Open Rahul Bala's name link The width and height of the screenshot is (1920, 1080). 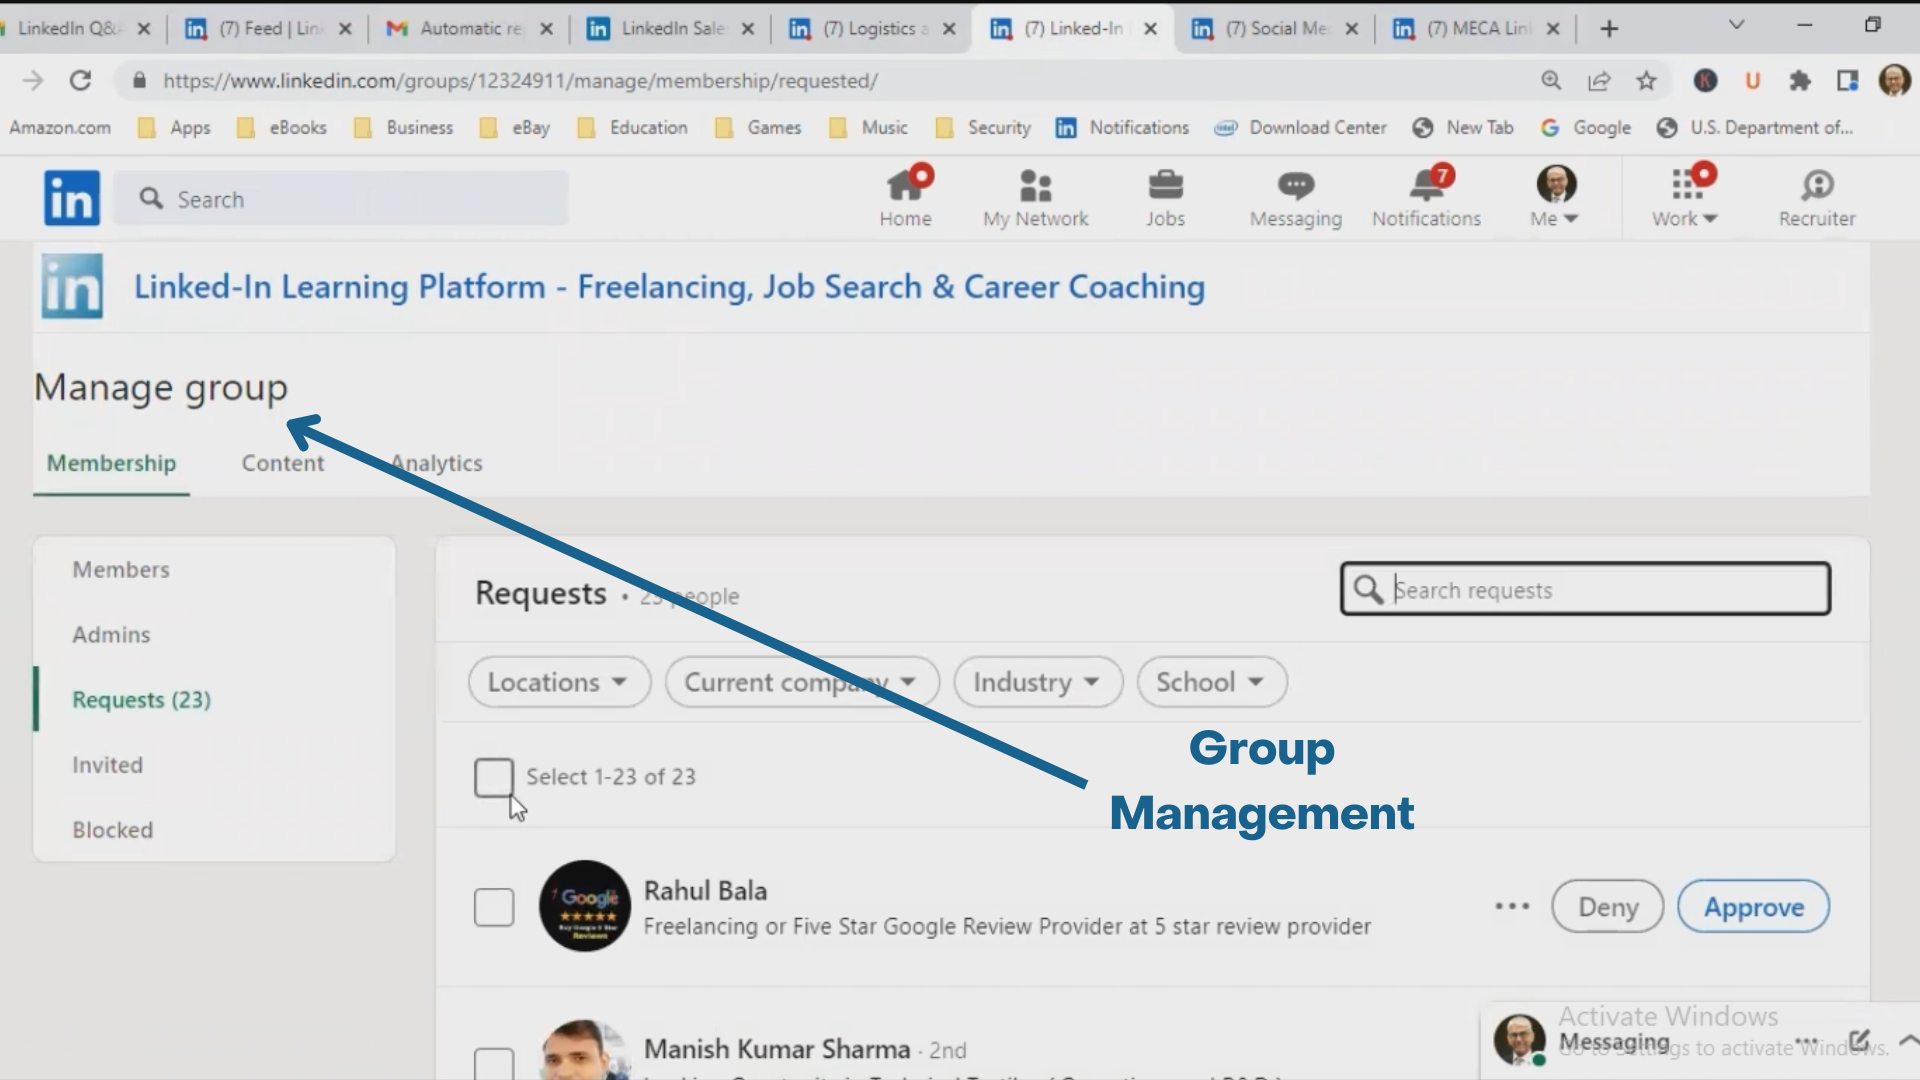point(705,890)
